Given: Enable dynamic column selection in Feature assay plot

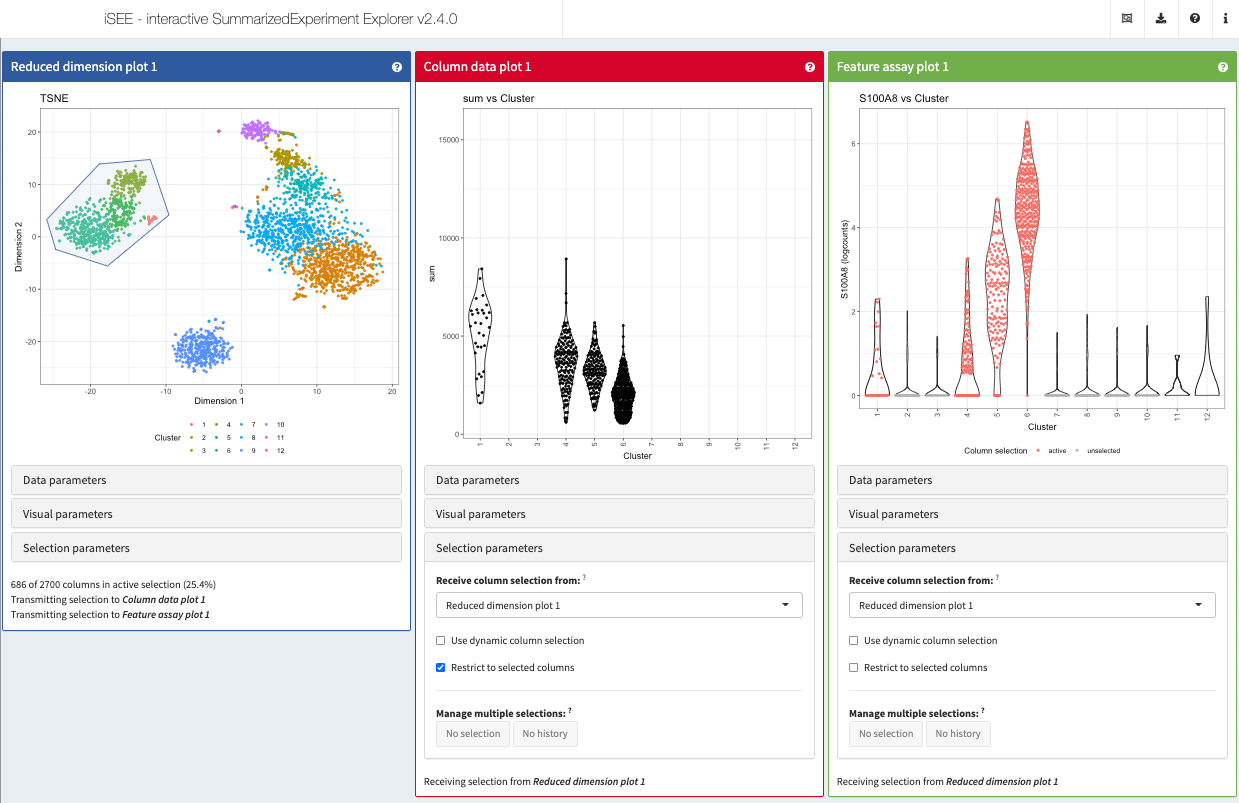Looking at the screenshot, I should point(854,641).
